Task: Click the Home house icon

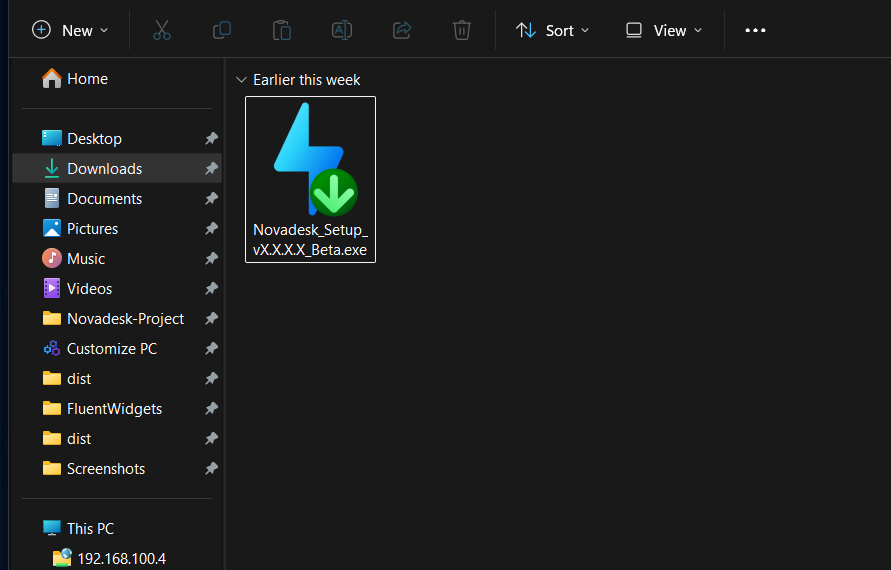Action: click(x=52, y=78)
